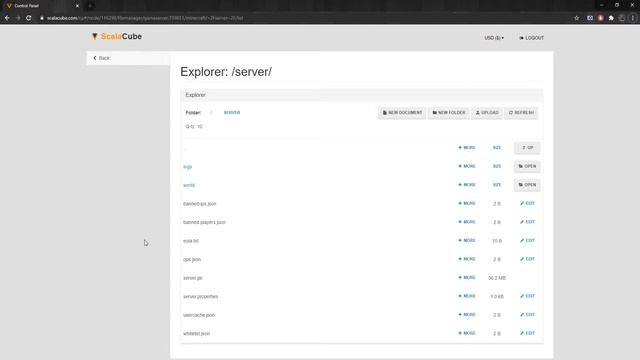Edit banned-players.json
The image size is (640, 360).
point(527,222)
